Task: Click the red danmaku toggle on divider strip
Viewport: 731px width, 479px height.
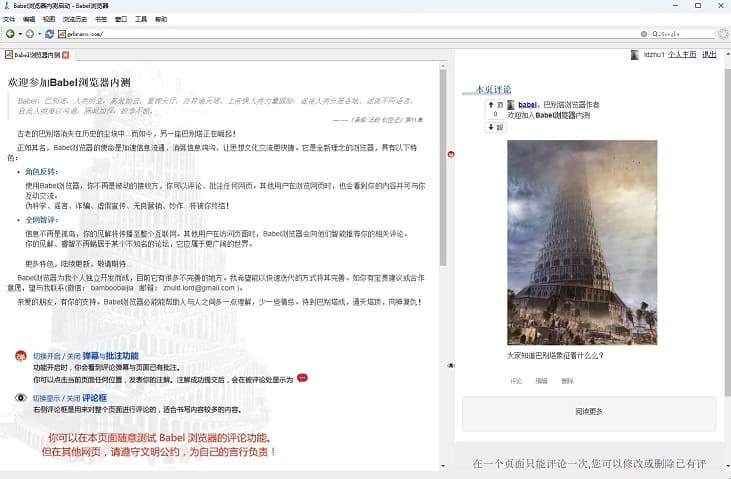Action: pyautogui.click(x=451, y=154)
